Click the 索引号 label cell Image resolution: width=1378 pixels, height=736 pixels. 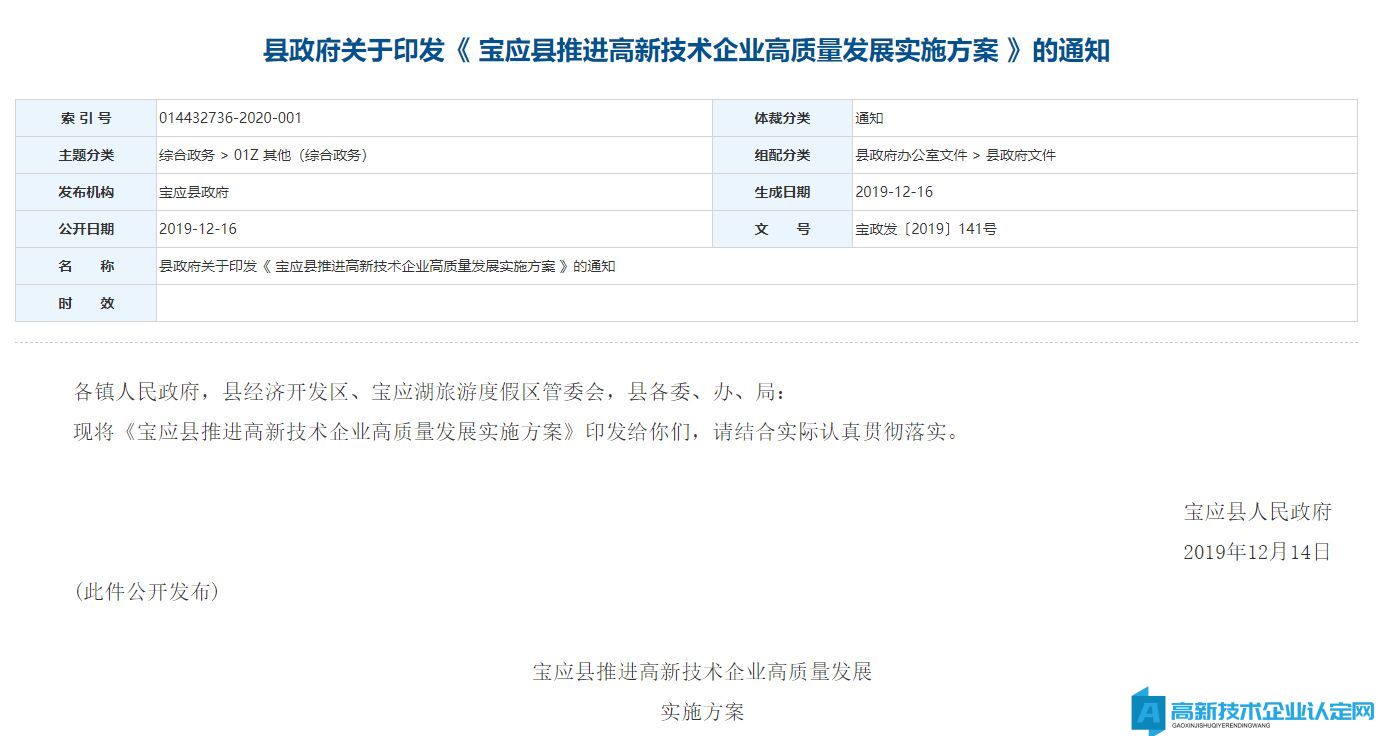point(86,118)
